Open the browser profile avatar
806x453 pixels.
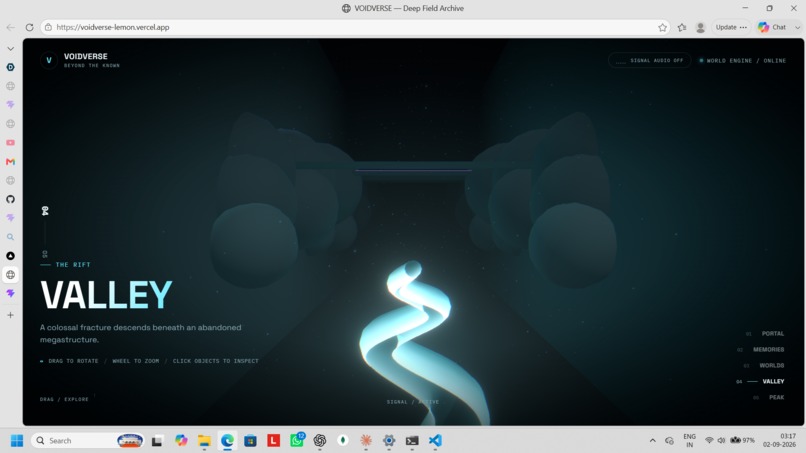(x=700, y=27)
